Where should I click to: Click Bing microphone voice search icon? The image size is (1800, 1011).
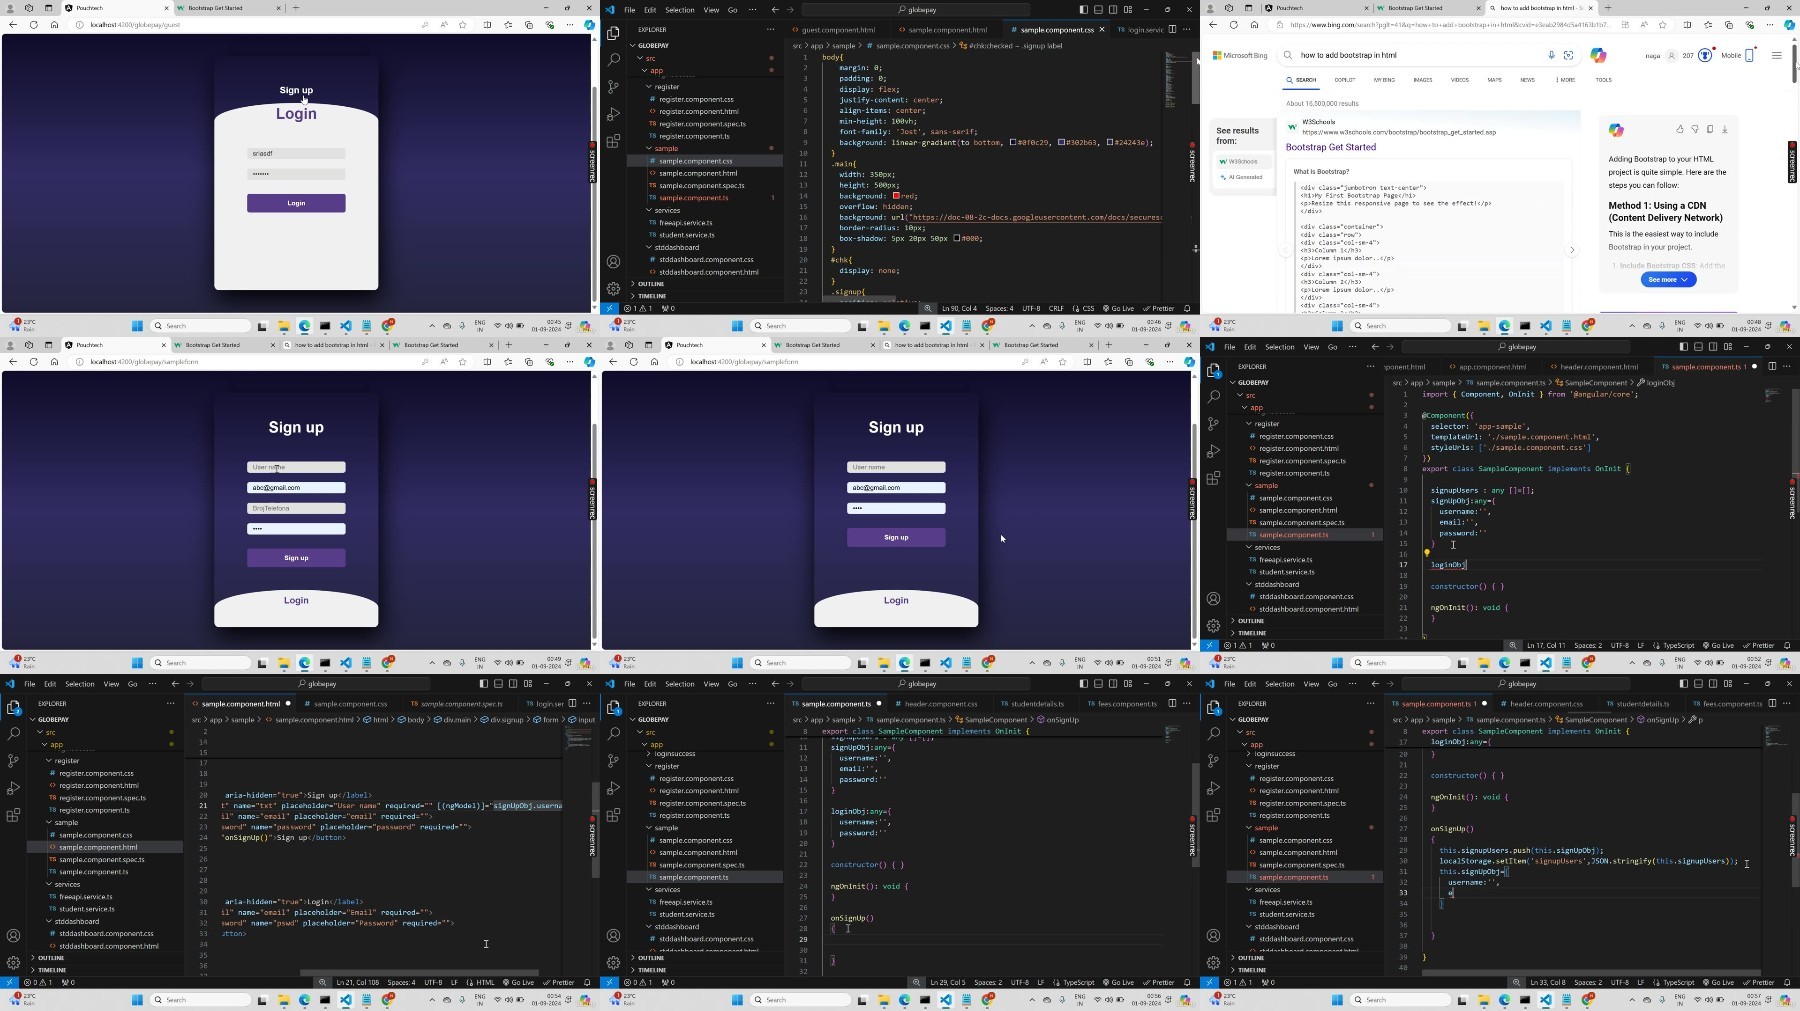[x=1551, y=55]
